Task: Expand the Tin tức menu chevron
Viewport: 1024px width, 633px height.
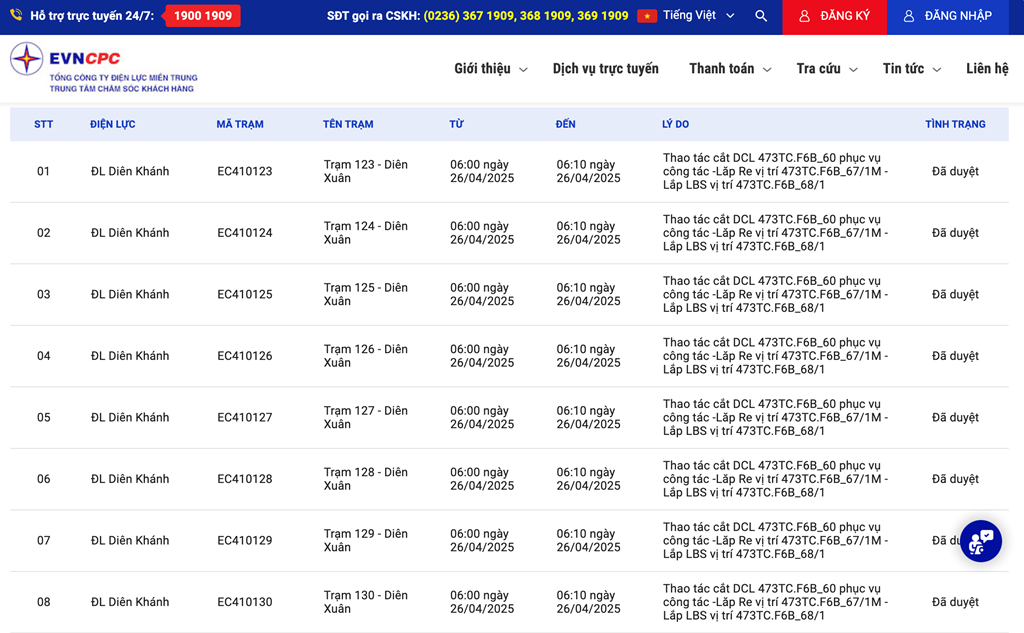Action: click(936, 69)
